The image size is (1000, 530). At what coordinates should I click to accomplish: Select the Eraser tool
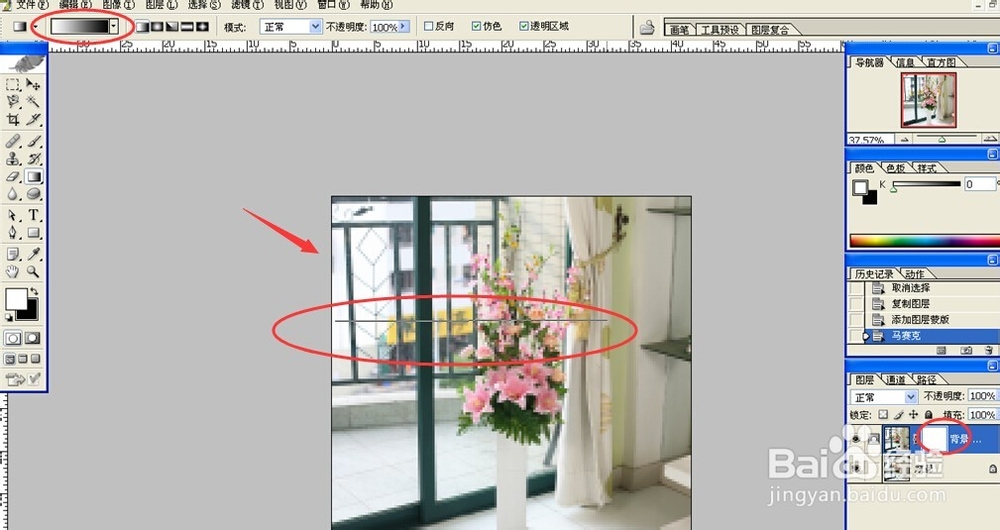pos(13,177)
